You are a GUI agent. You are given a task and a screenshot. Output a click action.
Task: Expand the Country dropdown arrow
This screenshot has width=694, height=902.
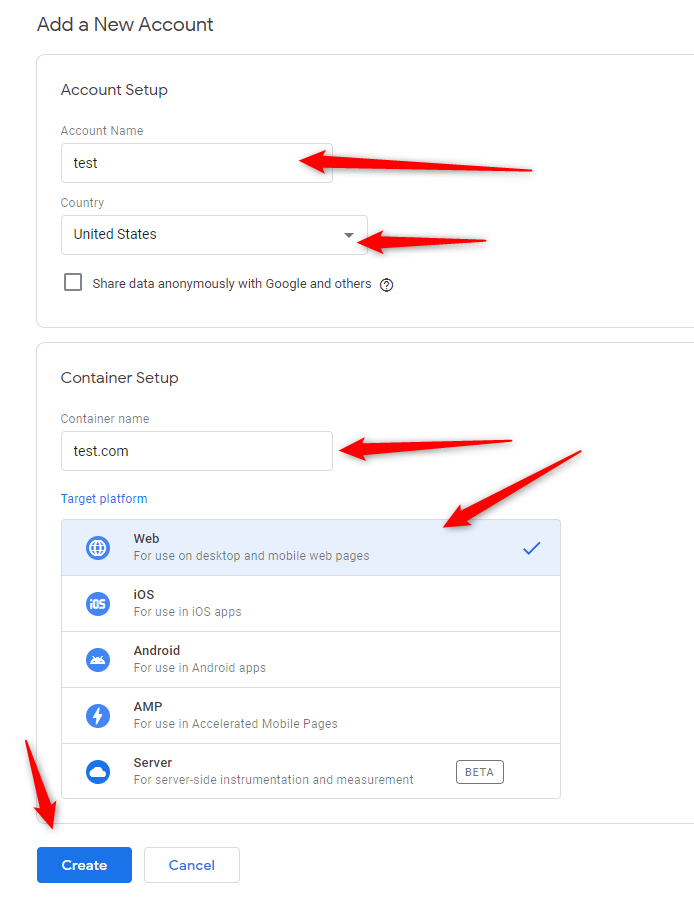point(349,235)
